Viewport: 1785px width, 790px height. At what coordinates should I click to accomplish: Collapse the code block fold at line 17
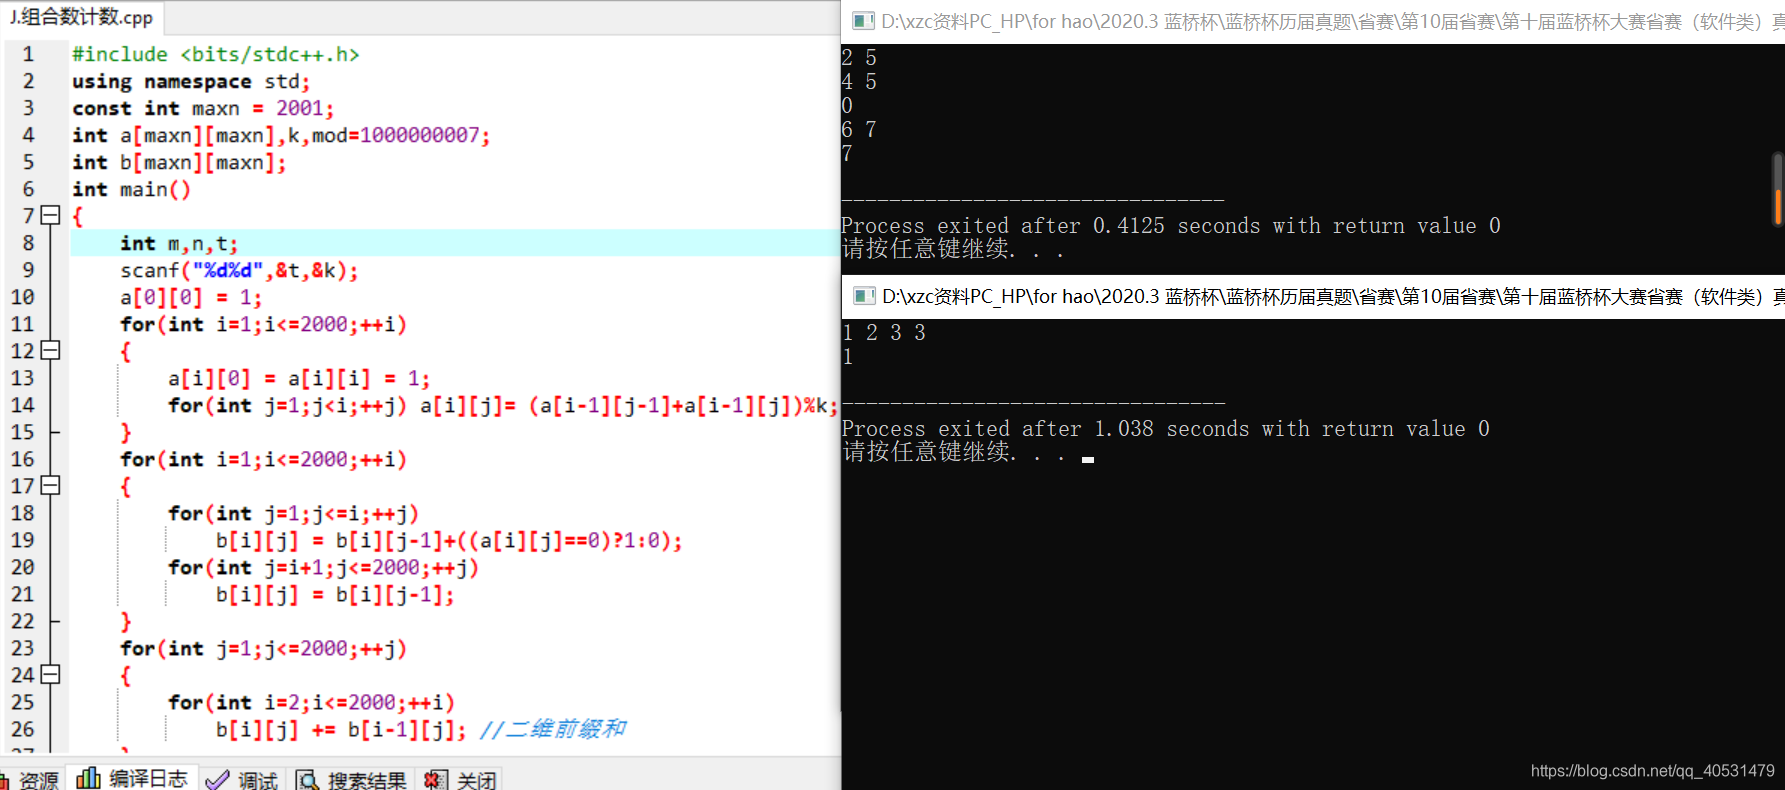click(x=51, y=485)
